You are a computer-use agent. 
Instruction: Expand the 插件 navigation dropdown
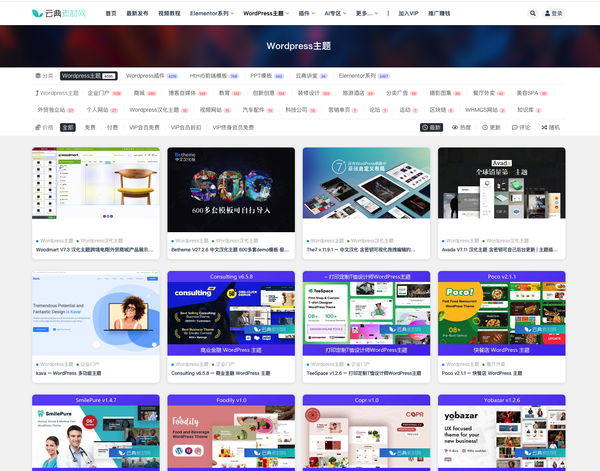pyautogui.click(x=307, y=13)
